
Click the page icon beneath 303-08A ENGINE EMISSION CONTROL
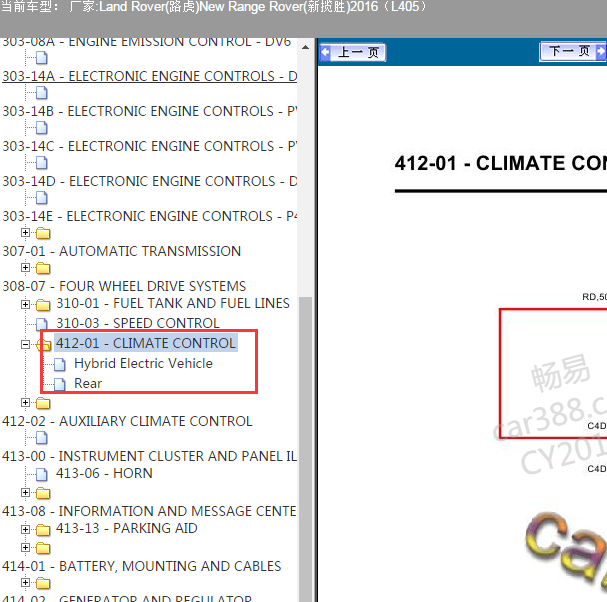[x=42, y=58]
